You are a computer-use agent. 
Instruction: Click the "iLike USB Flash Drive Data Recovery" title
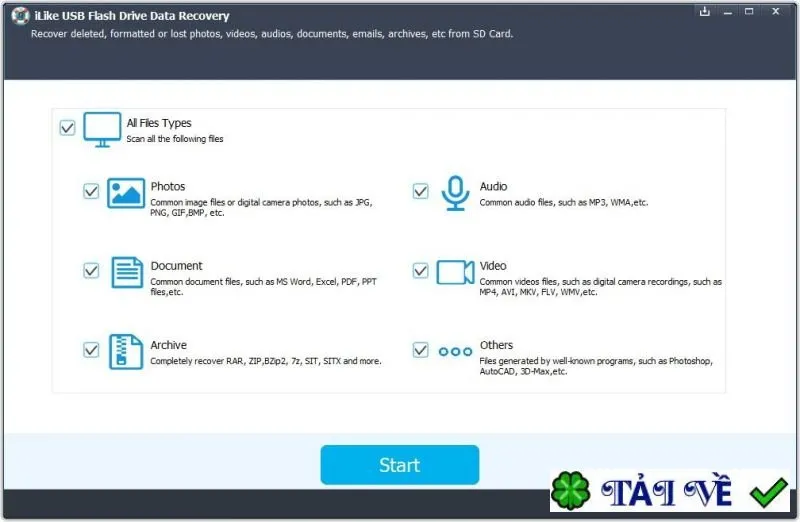132,16
